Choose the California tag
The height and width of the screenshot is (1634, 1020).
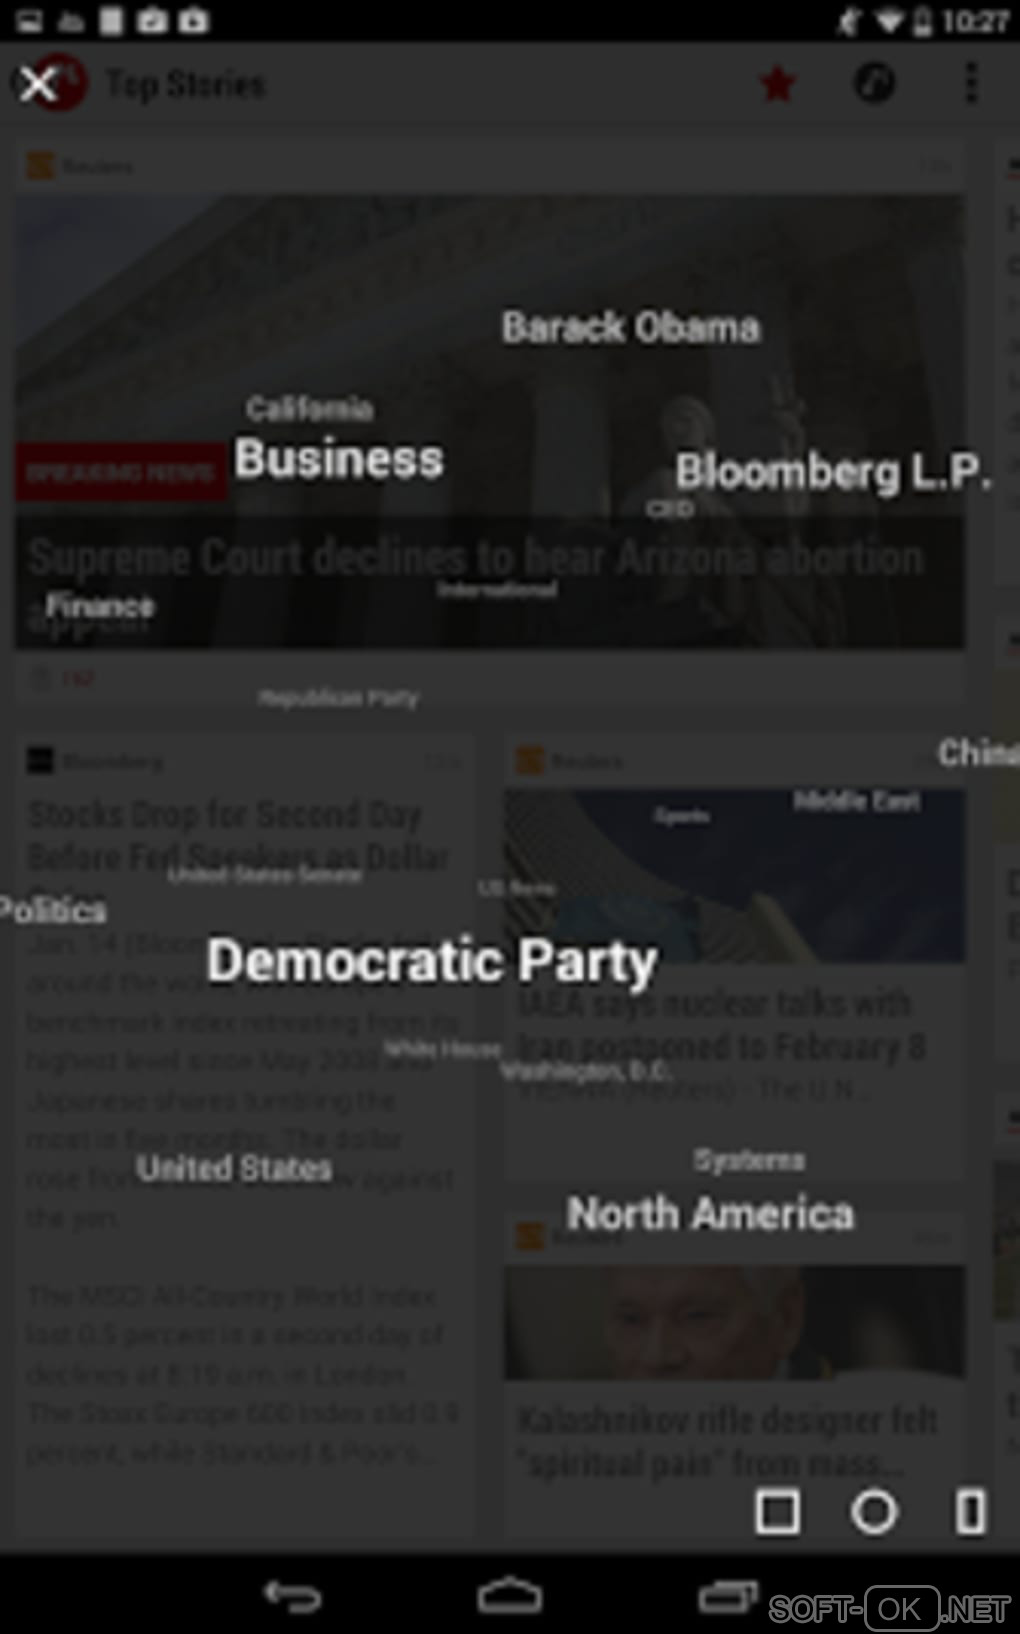tap(310, 408)
